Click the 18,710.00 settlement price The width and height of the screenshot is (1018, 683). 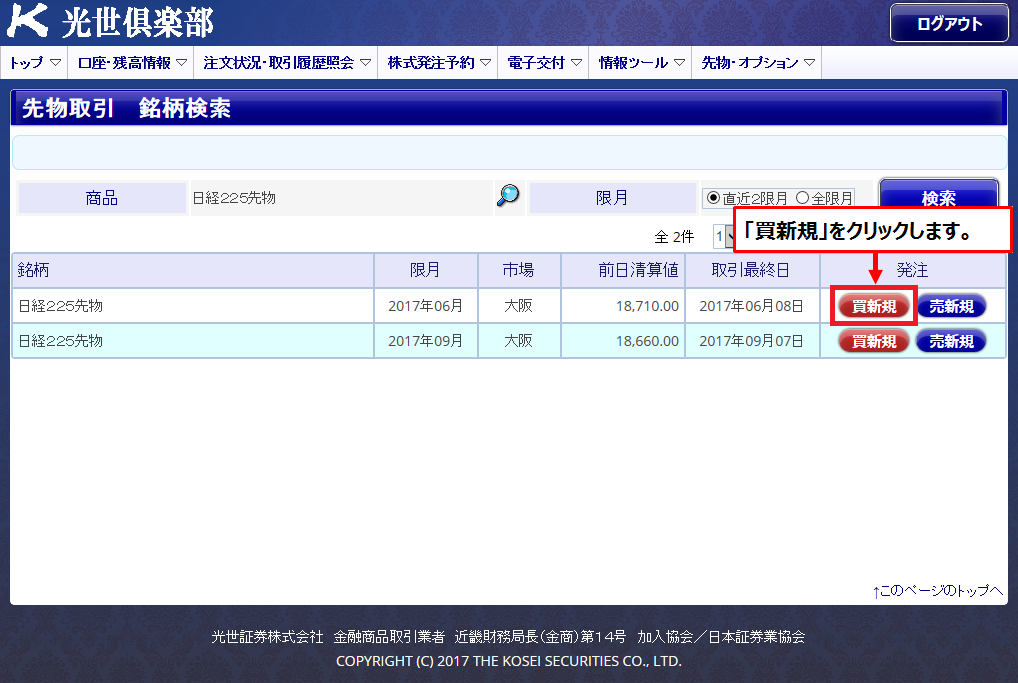click(647, 306)
